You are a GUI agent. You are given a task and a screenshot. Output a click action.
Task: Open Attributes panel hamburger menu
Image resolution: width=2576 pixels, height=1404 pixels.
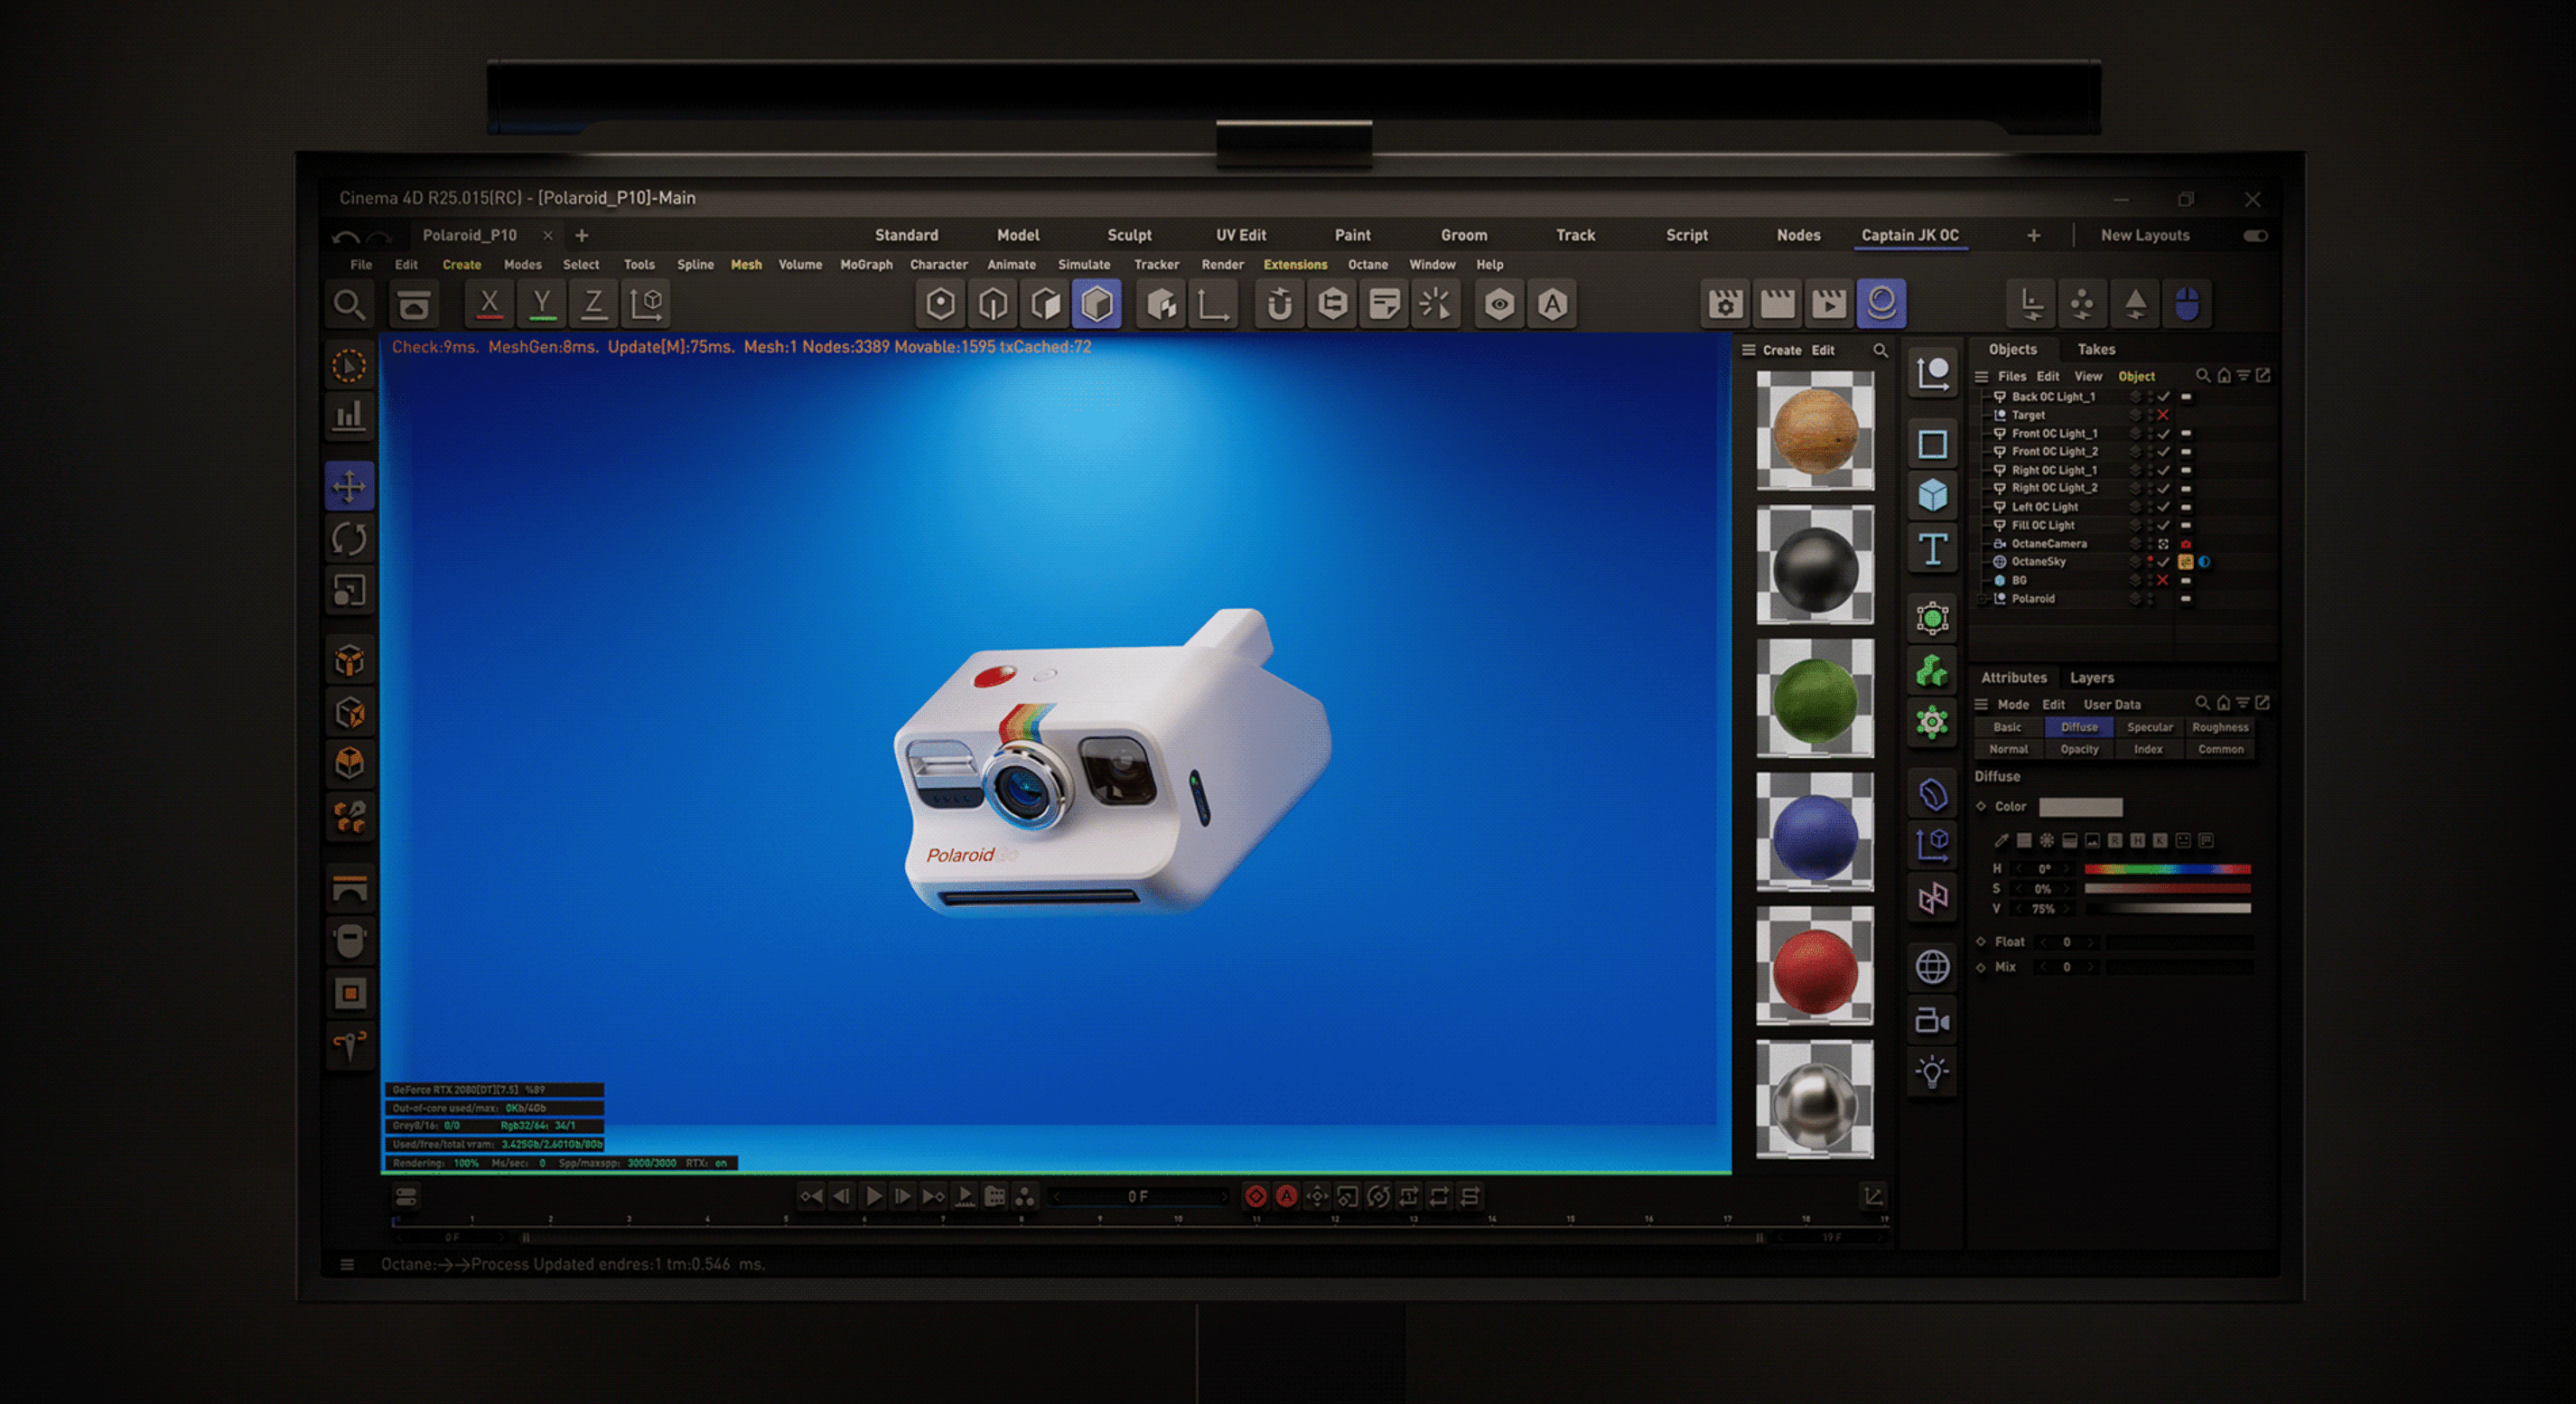(1981, 704)
